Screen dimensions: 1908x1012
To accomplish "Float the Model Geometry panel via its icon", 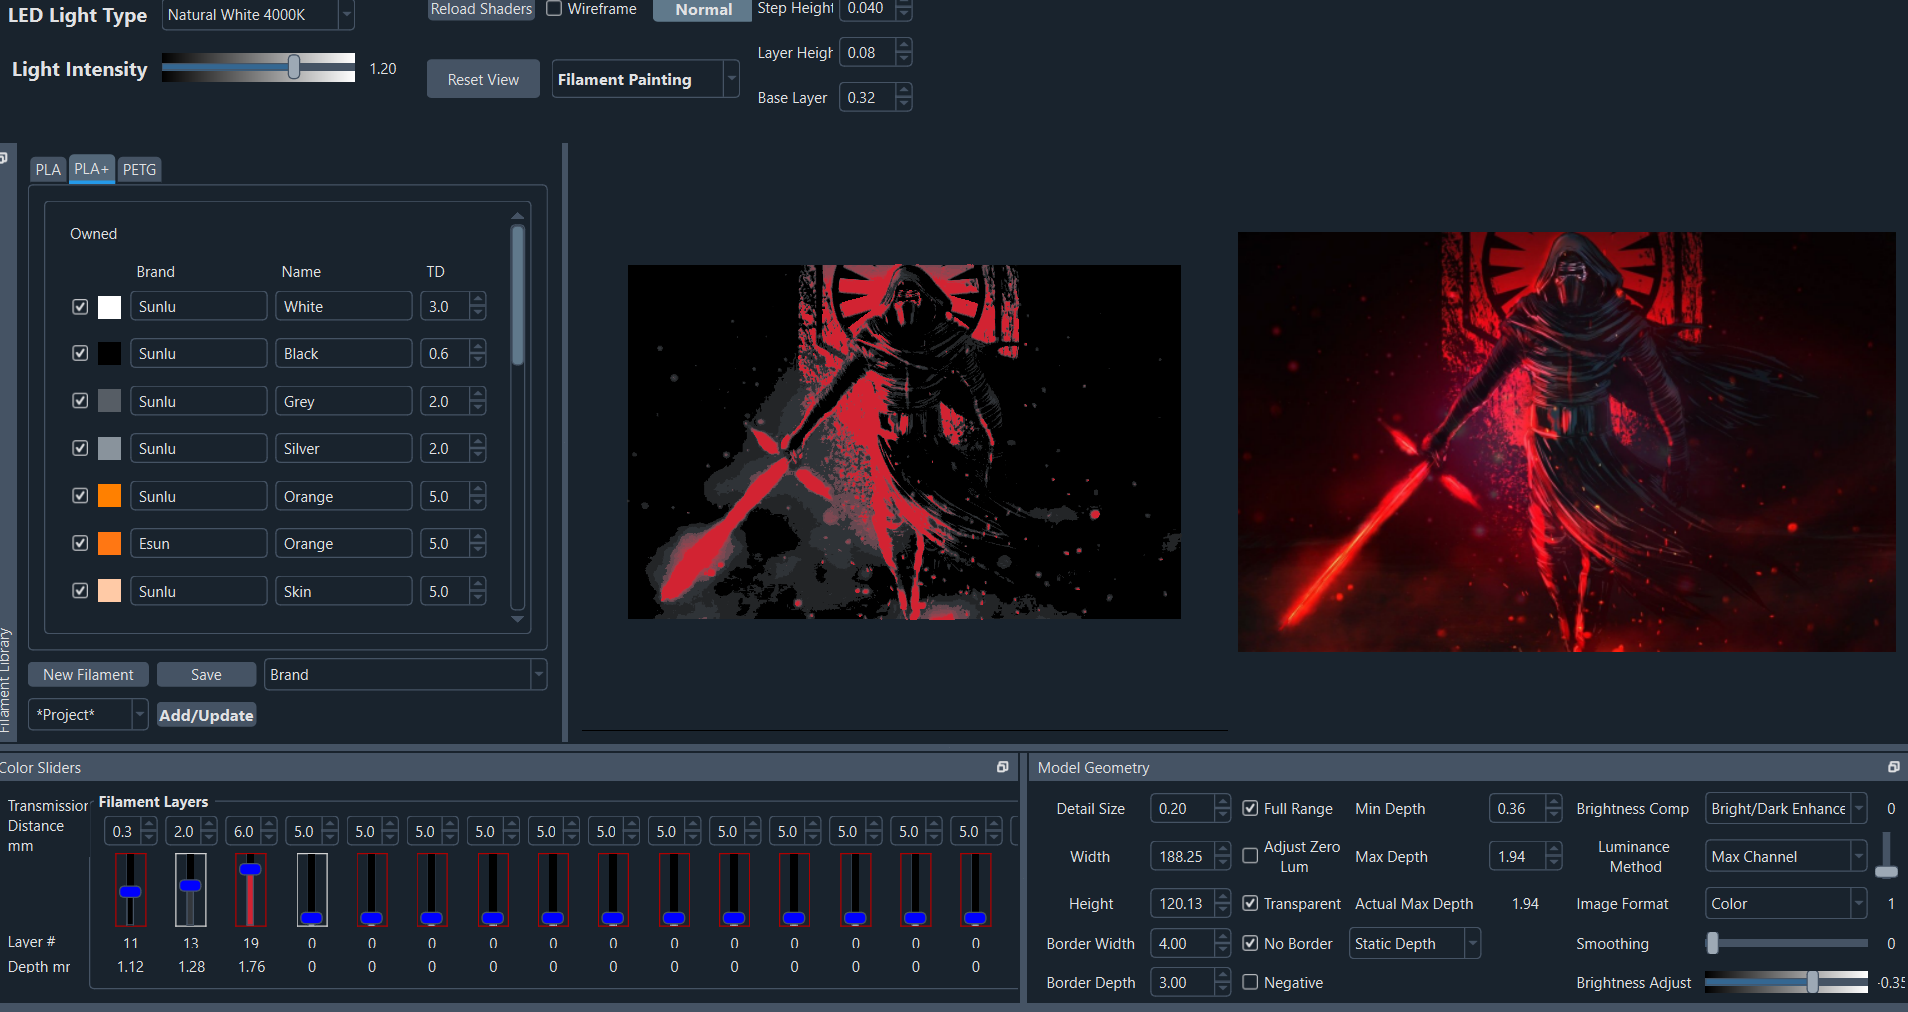I will click(1893, 767).
